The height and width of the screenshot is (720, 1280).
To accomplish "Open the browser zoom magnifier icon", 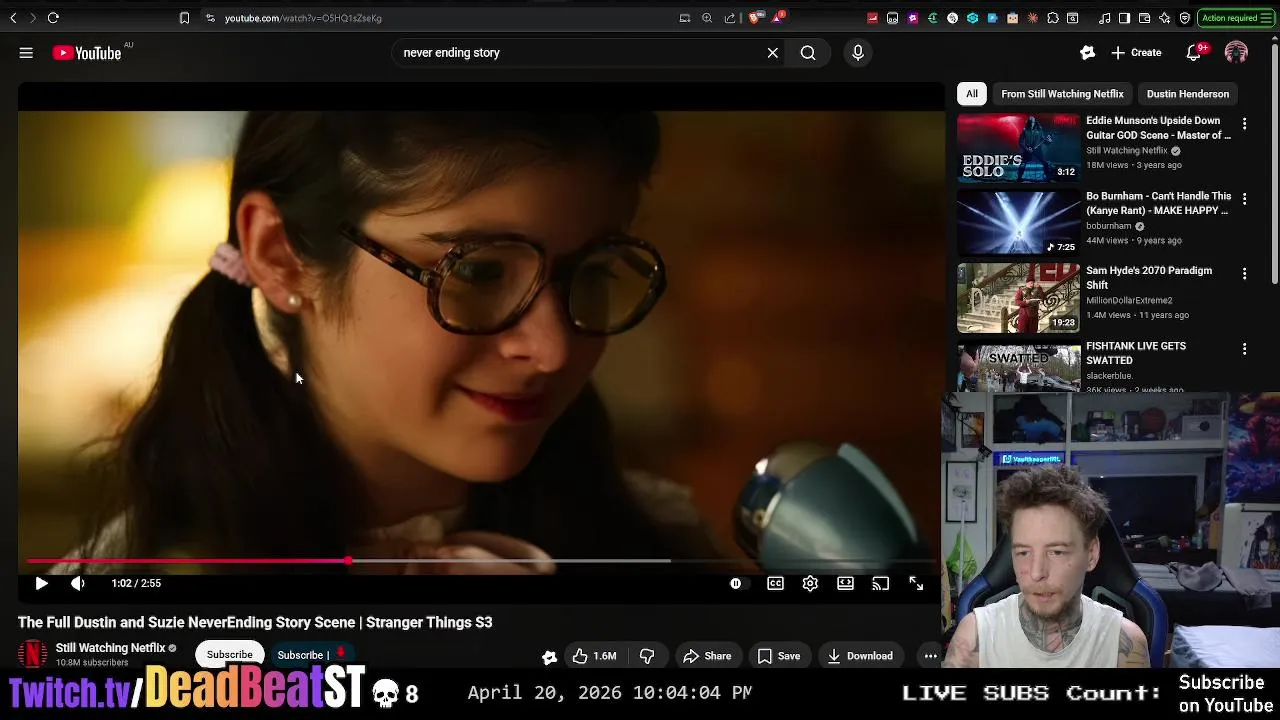I will pyautogui.click(x=707, y=18).
